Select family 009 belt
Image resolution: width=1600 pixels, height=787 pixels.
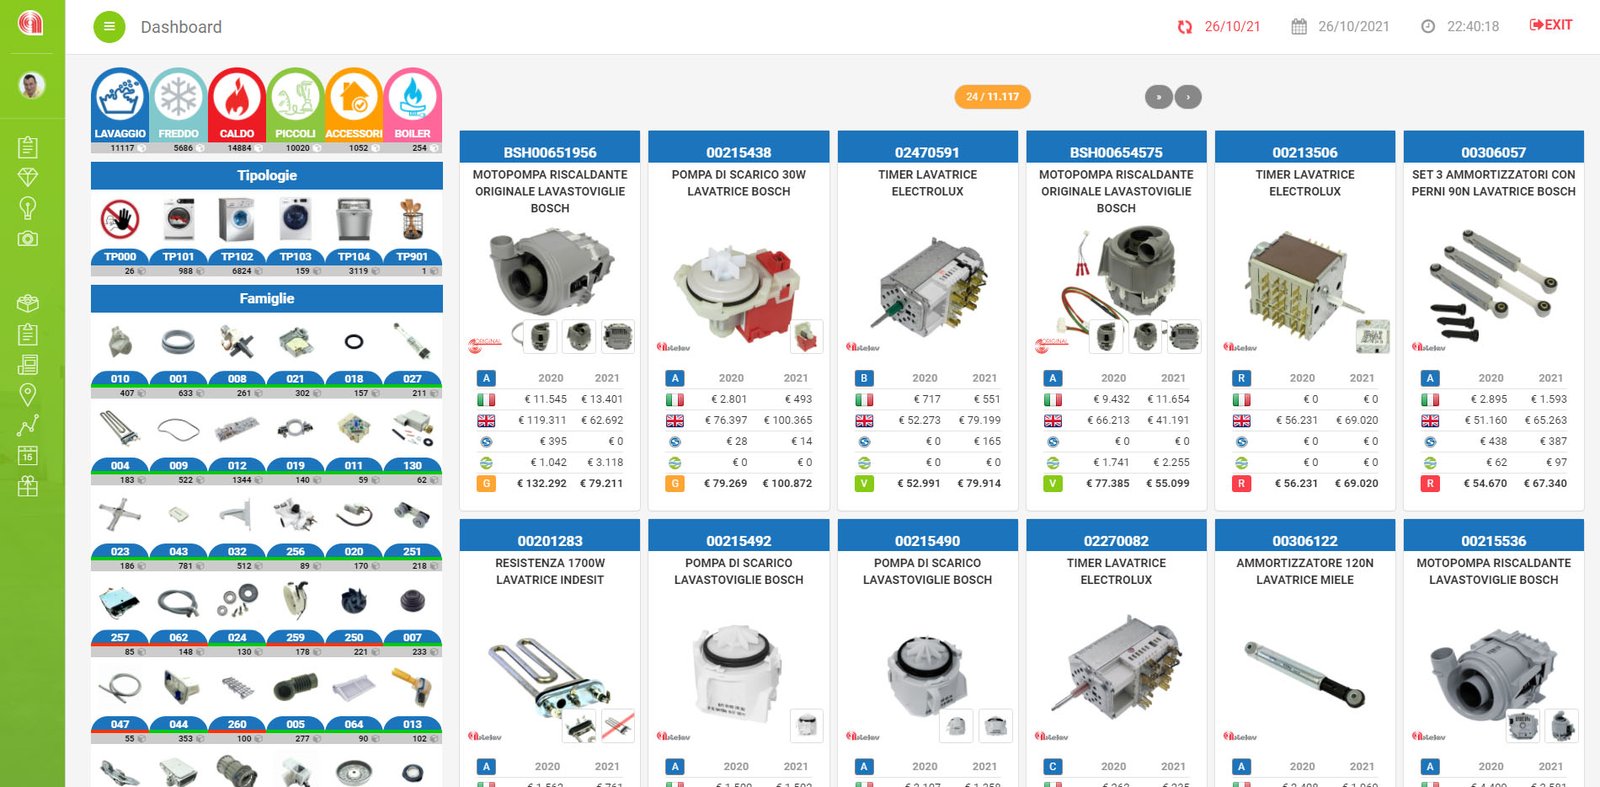(x=178, y=445)
